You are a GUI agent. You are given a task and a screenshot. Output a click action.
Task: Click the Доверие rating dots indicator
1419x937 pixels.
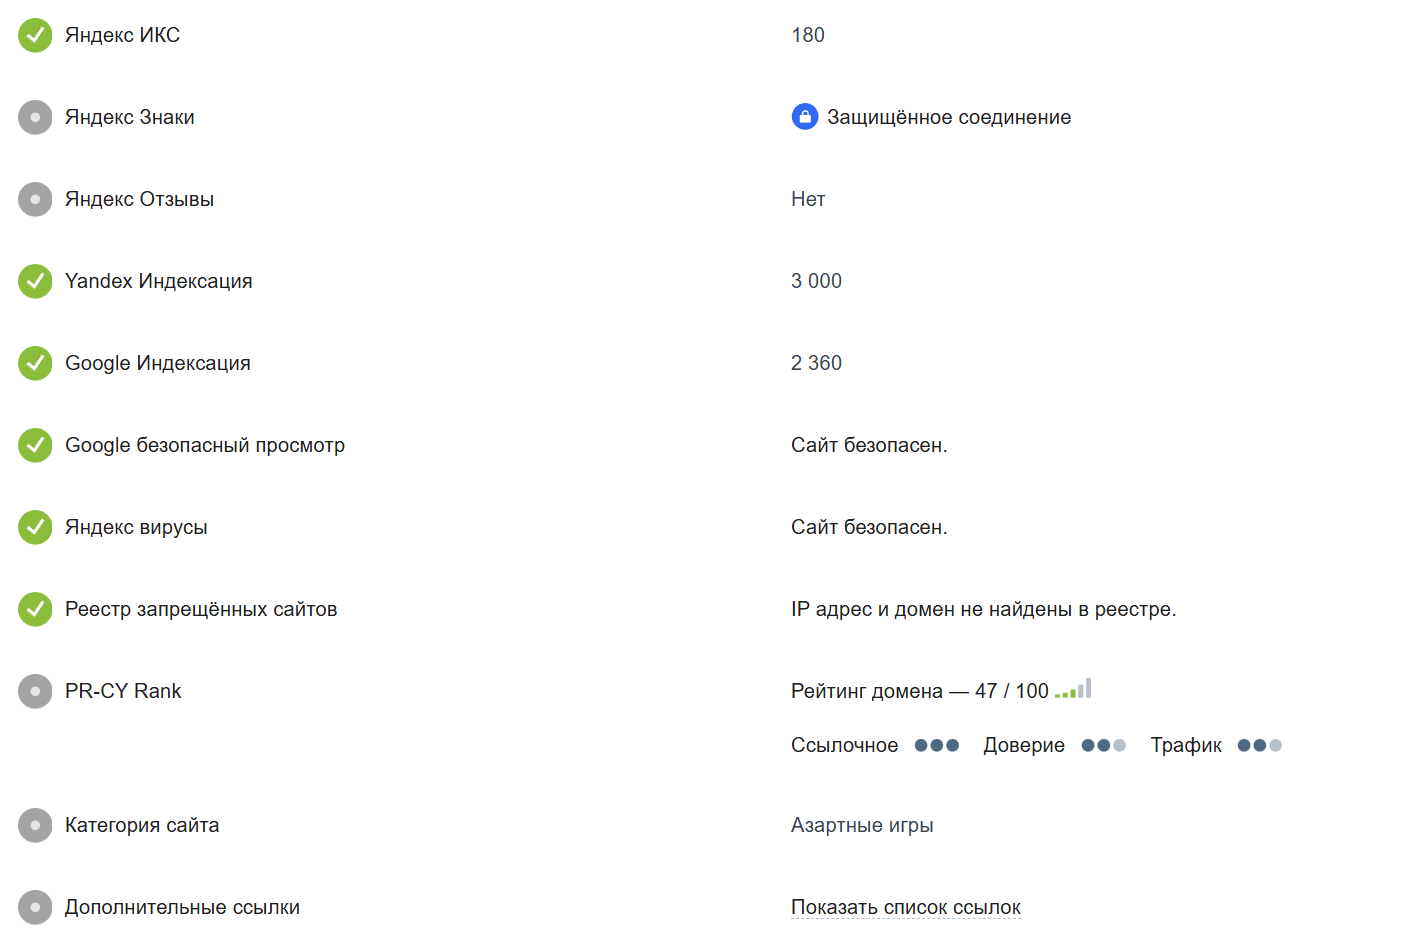click(1103, 745)
